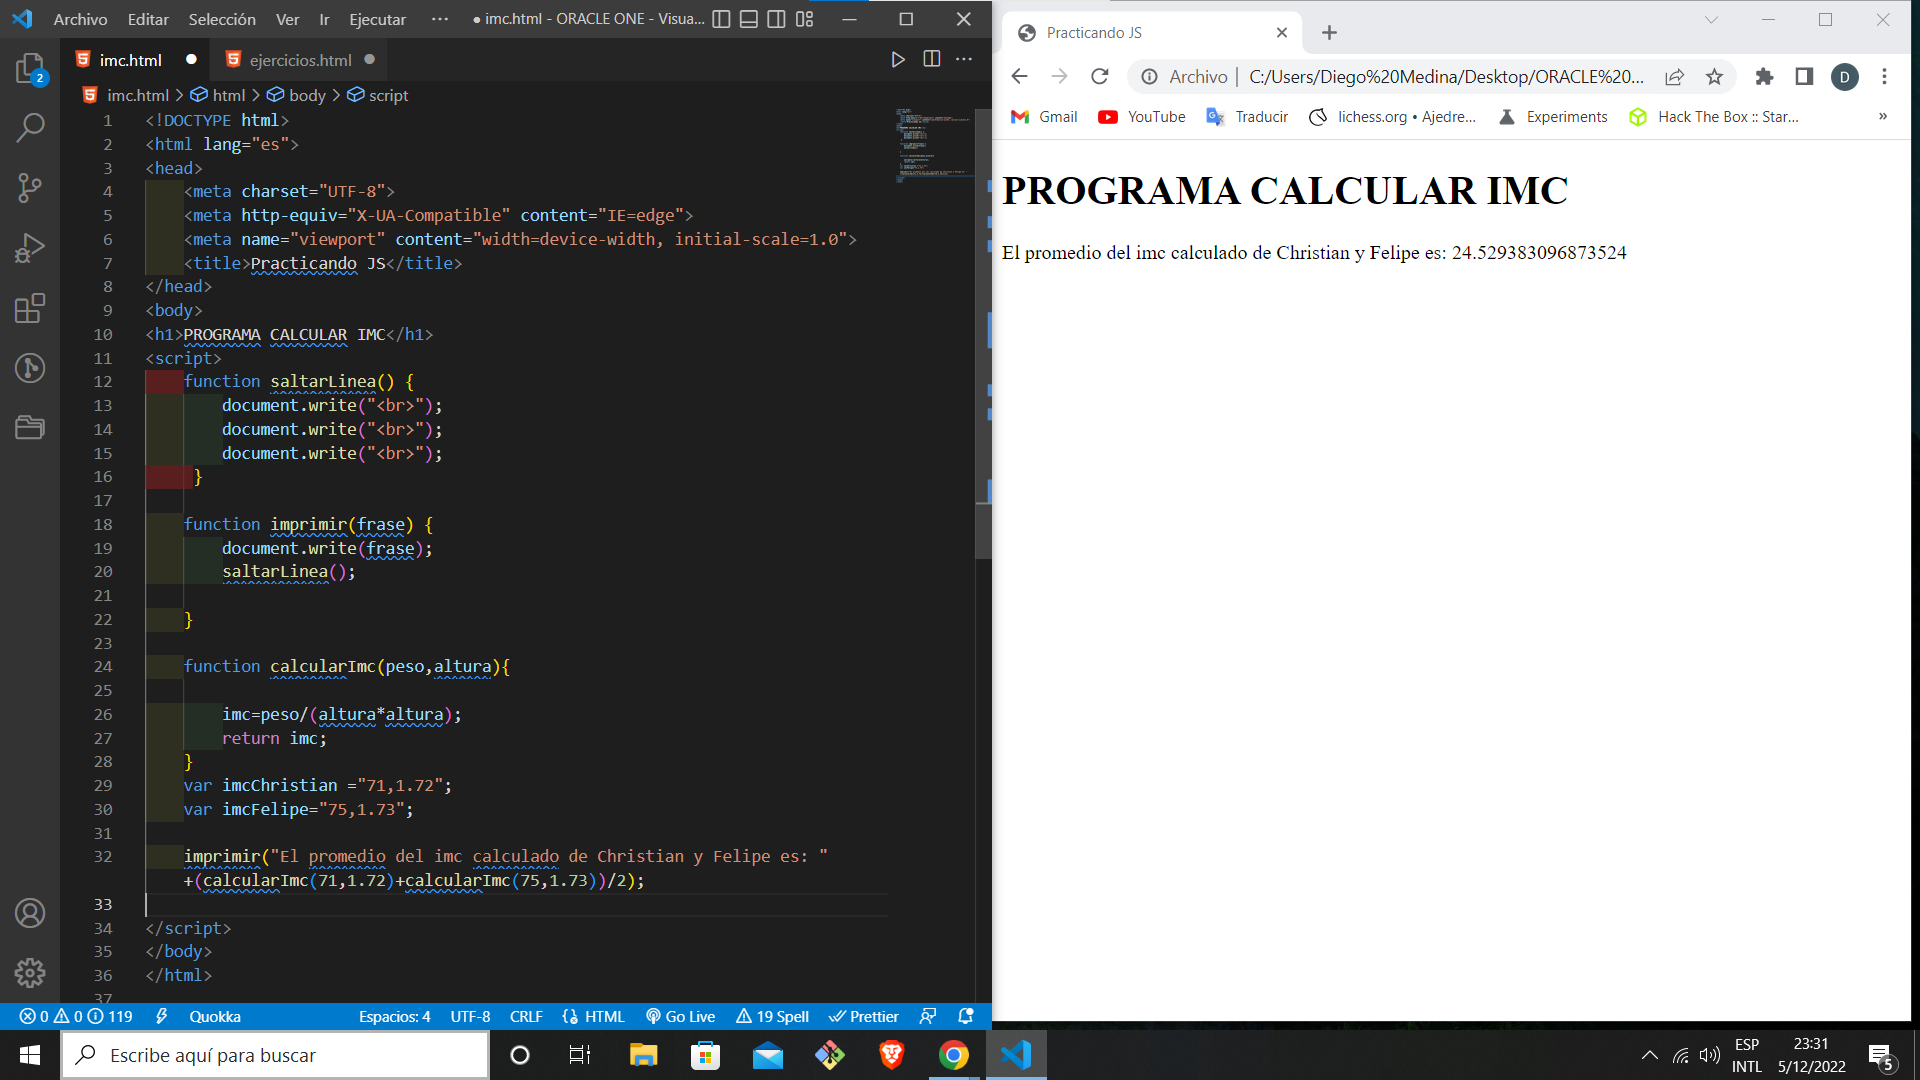Open the Manage gear icon in VS Code
This screenshot has width=1920, height=1080.
[x=30, y=972]
